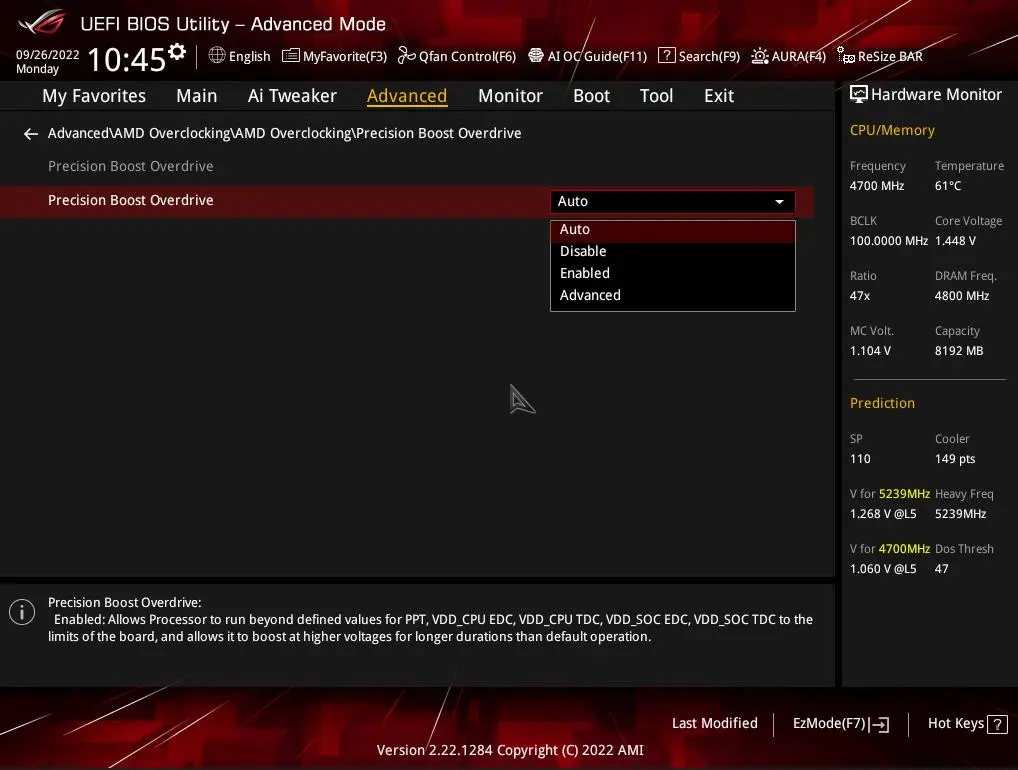Click the 100.0000 MHz BCLK value
1018x770 pixels.
[x=889, y=241]
